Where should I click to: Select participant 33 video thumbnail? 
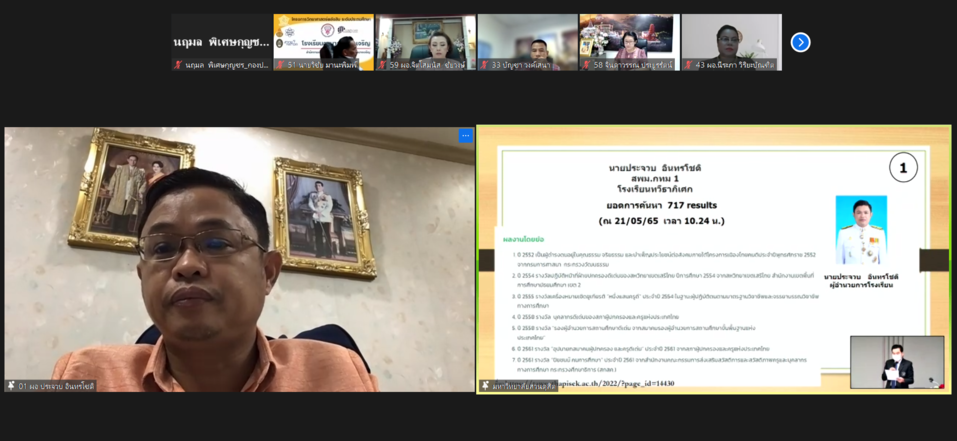coord(527,42)
